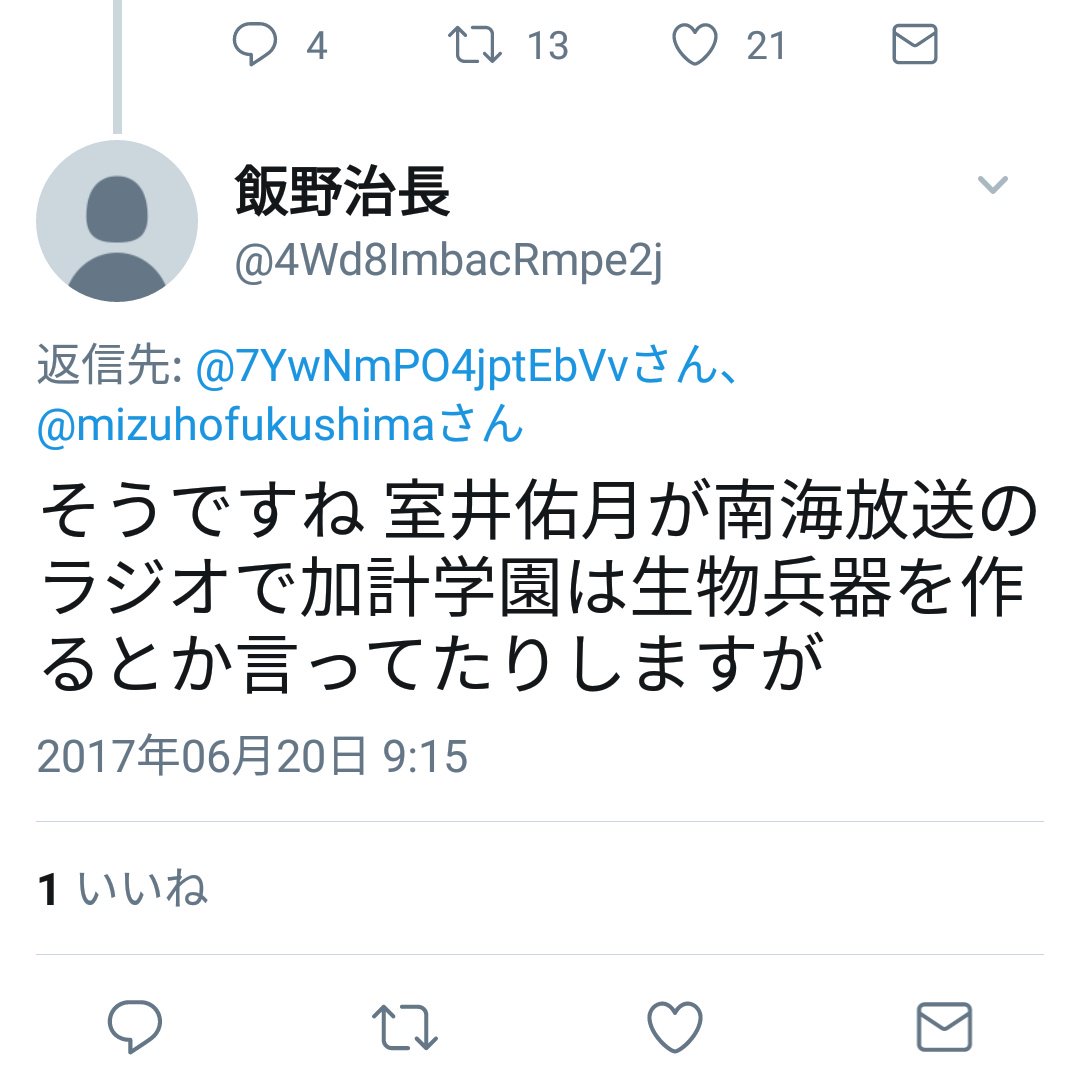Share 飯野治長's tweet via bottom envelope icon

tap(945, 1027)
